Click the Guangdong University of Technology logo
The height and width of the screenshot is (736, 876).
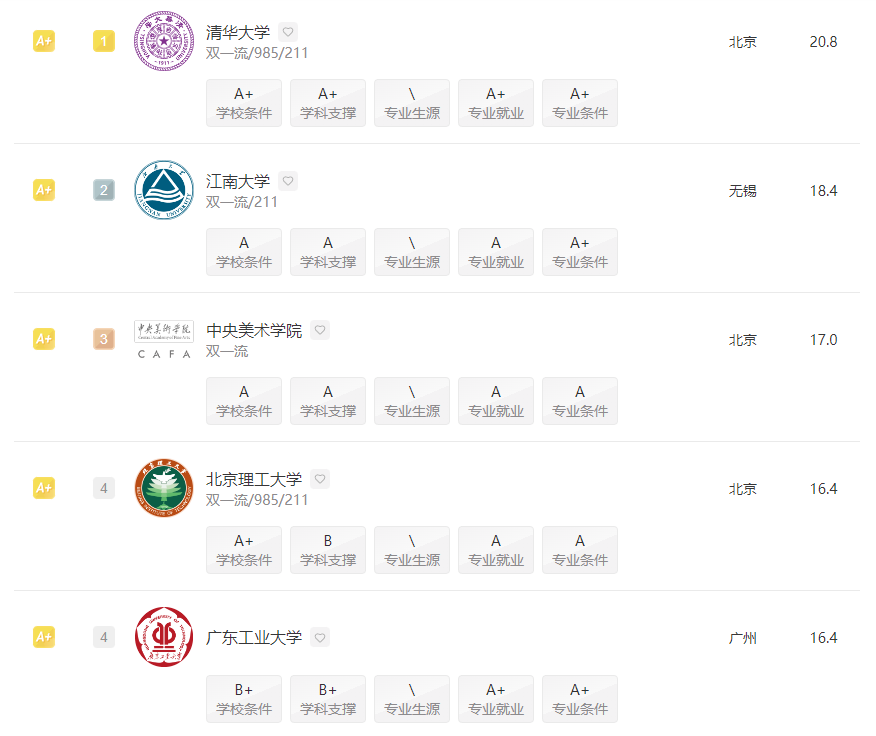pos(164,637)
